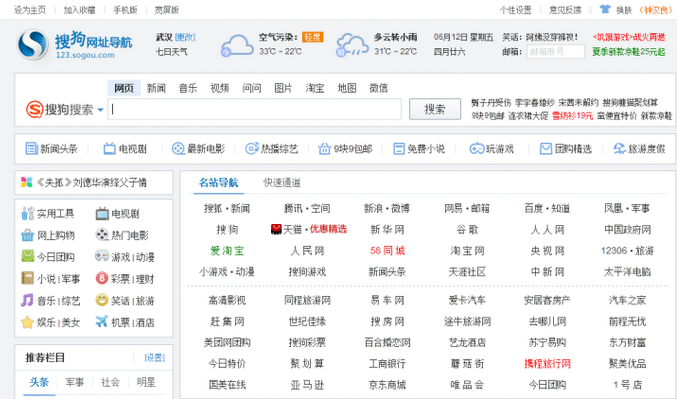Click the 换肤 shirt skin icon
This screenshot has height=399, width=677.
coord(605,9)
